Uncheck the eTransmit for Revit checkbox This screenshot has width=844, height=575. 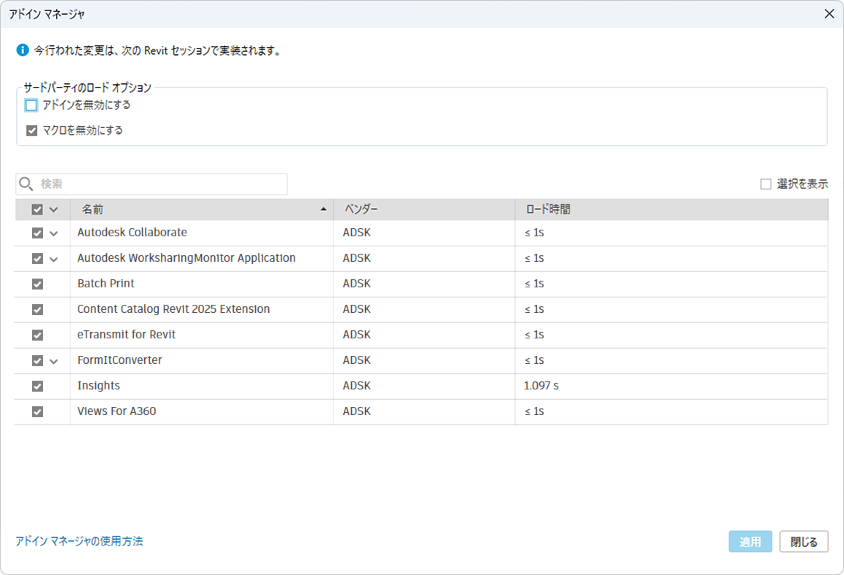[37, 335]
